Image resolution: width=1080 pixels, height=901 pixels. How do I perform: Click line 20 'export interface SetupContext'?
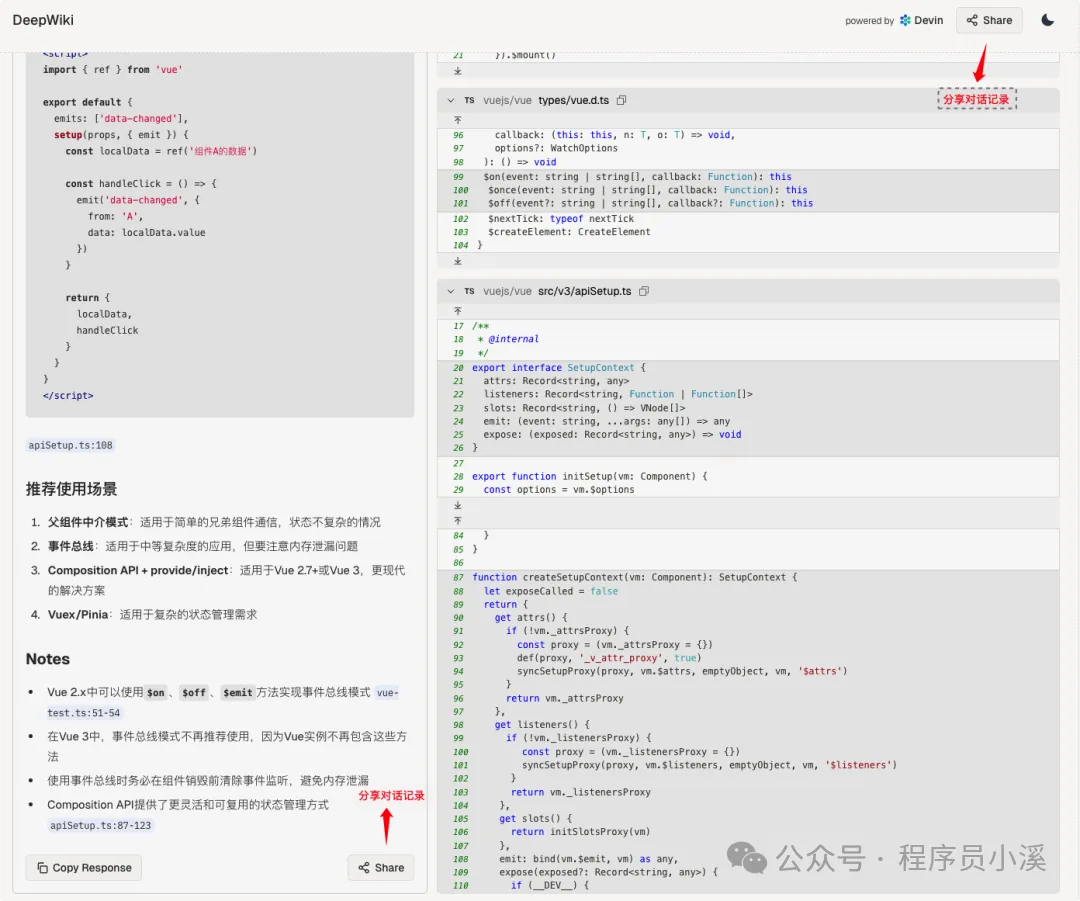(x=559, y=368)
